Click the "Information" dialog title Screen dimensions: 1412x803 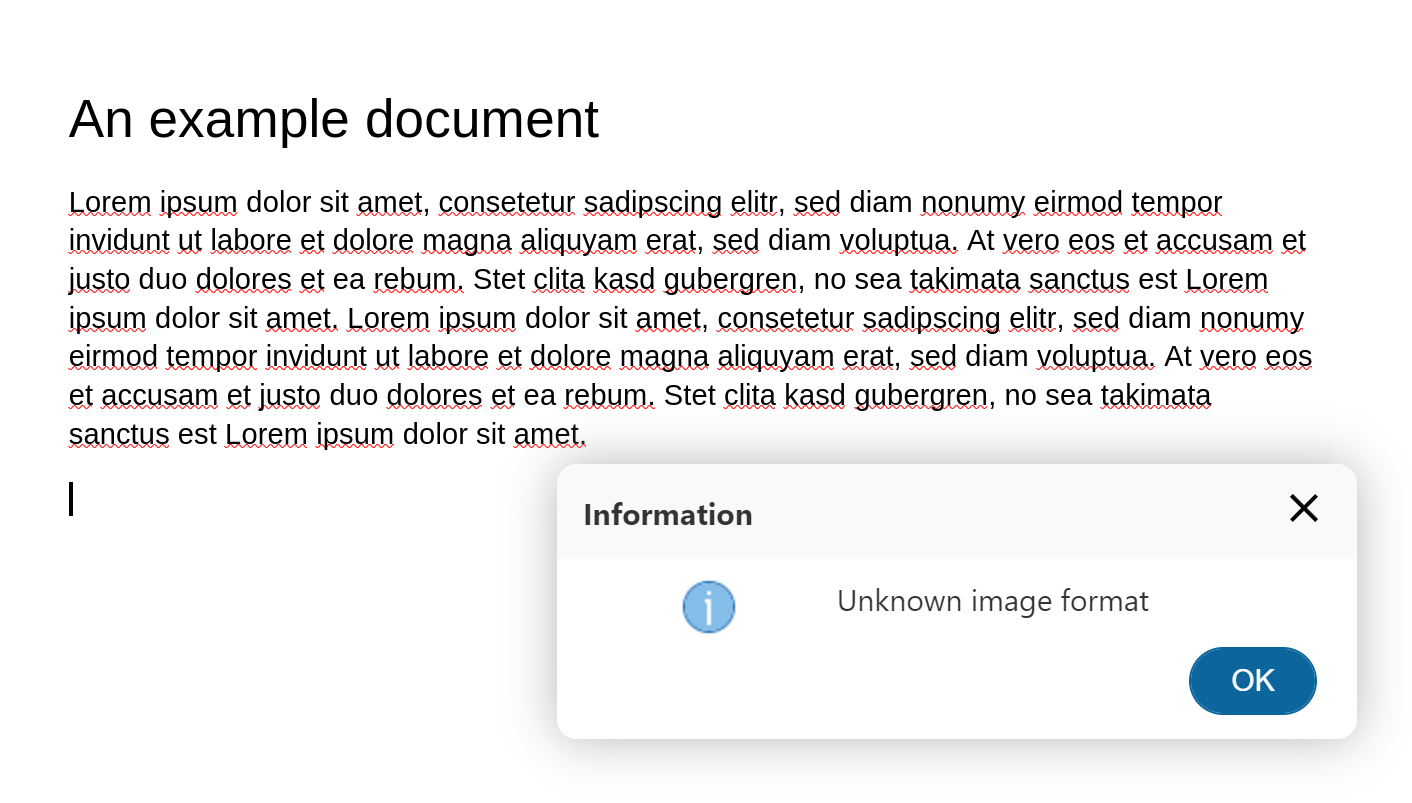point(667,515)
